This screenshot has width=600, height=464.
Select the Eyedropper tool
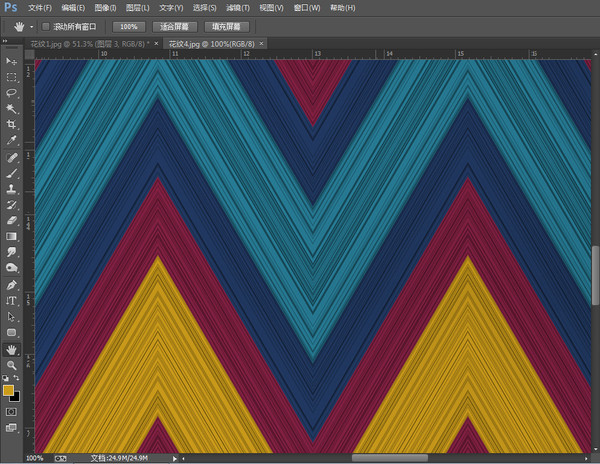[x=11, y=140]
